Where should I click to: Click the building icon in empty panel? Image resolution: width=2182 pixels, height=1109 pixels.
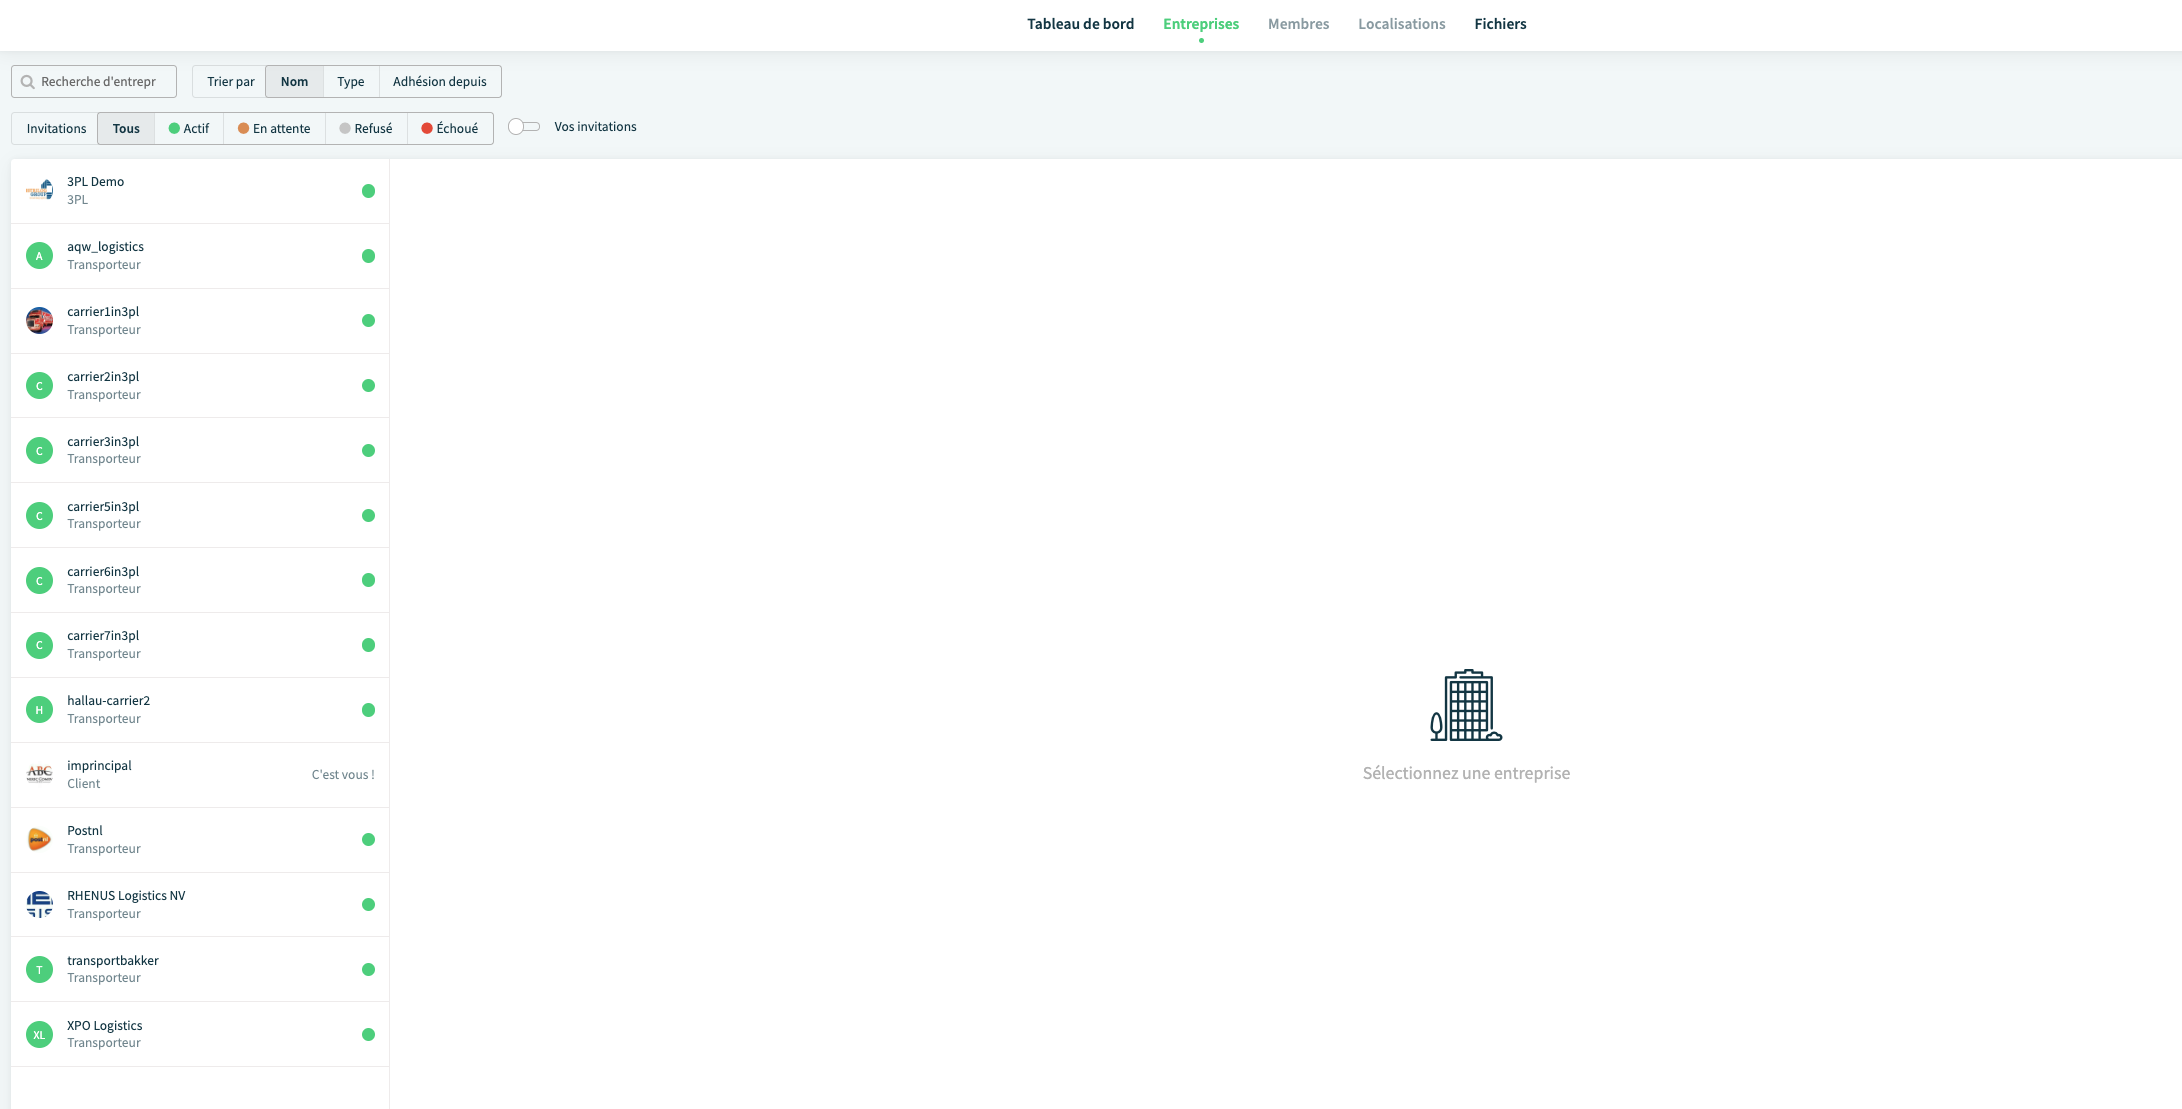pyautogui.click(x=1466, y=706)
